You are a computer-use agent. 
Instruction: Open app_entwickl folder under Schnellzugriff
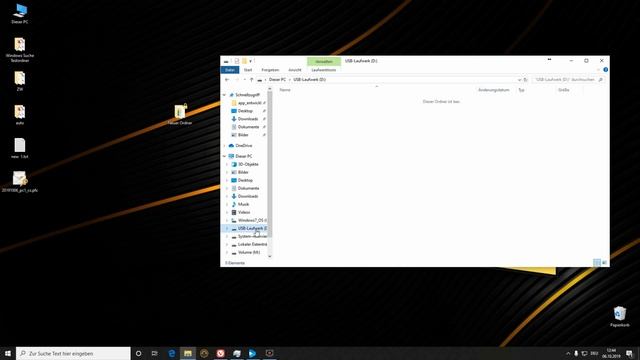pos(249,103)
